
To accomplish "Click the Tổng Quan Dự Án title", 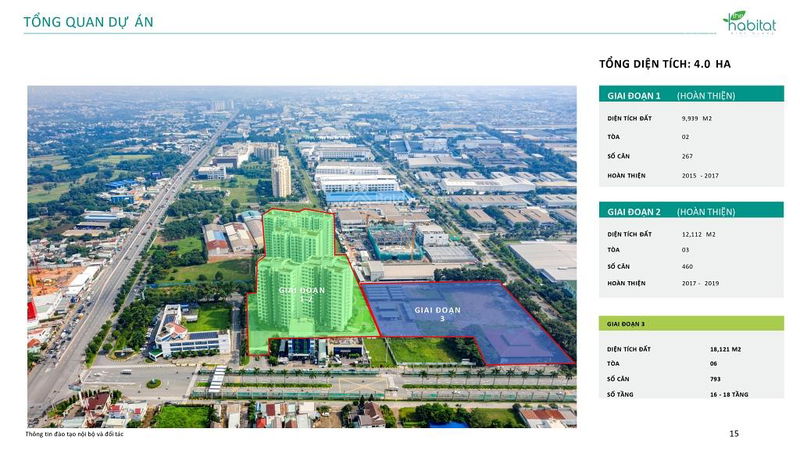I will (88, 22).
